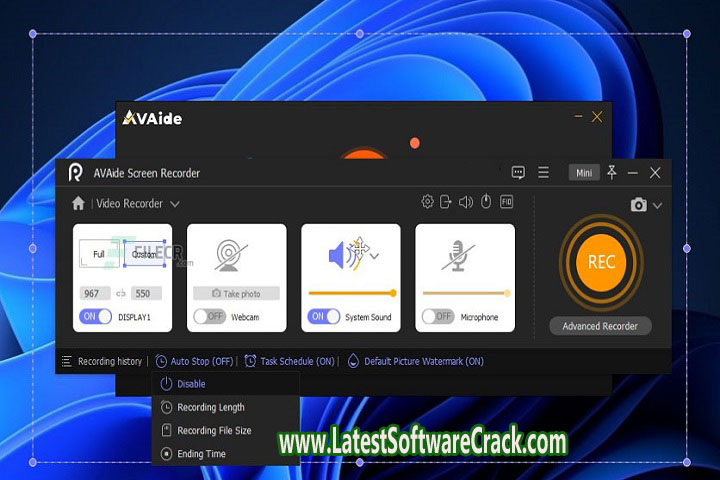Open the settings gear icon
This screenshot has height=480, width=720.
[x=428, y=202]
